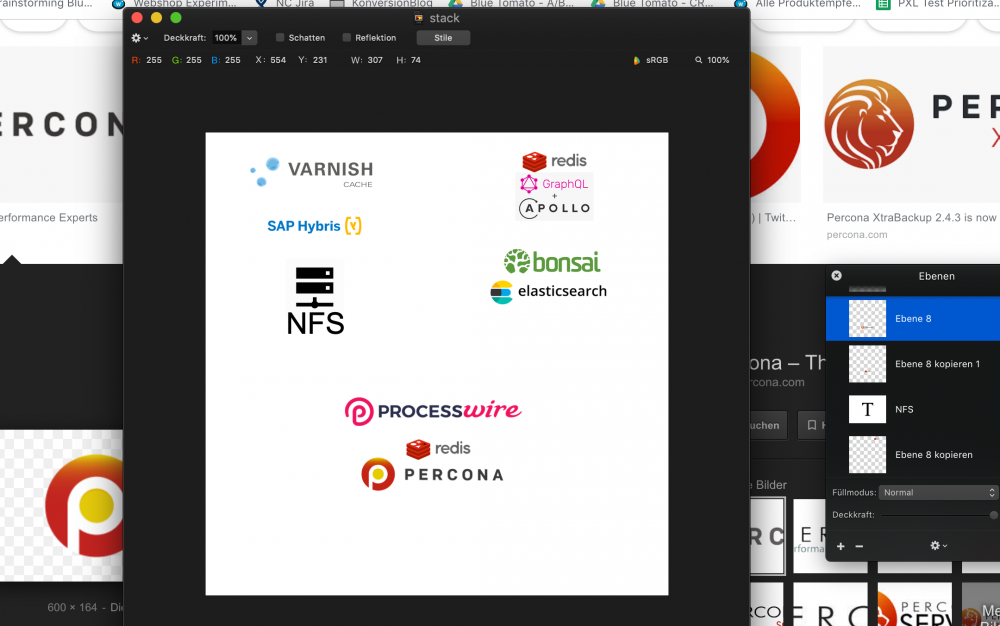The height and width of the screenshot is (626, 1000).
Task: Click the sRGB color profile icon
Action: click(x=636, y=60)
